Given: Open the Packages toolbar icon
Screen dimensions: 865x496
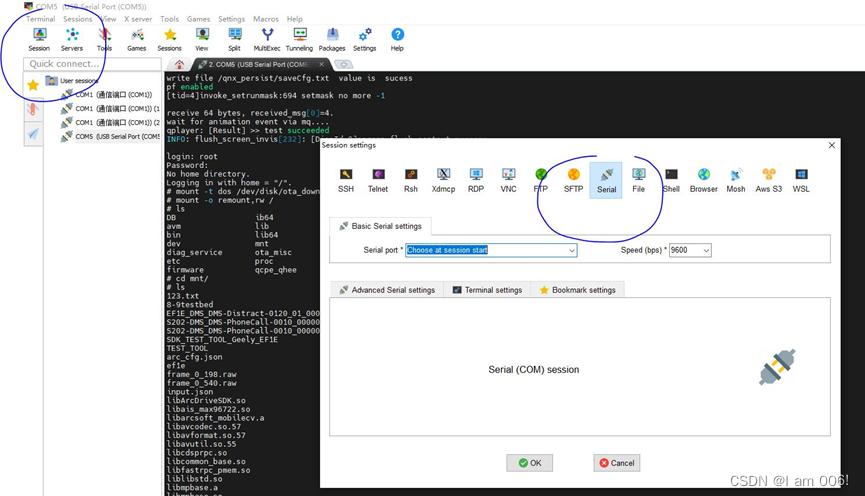Looking at the screenshot, I should point(332,40).
